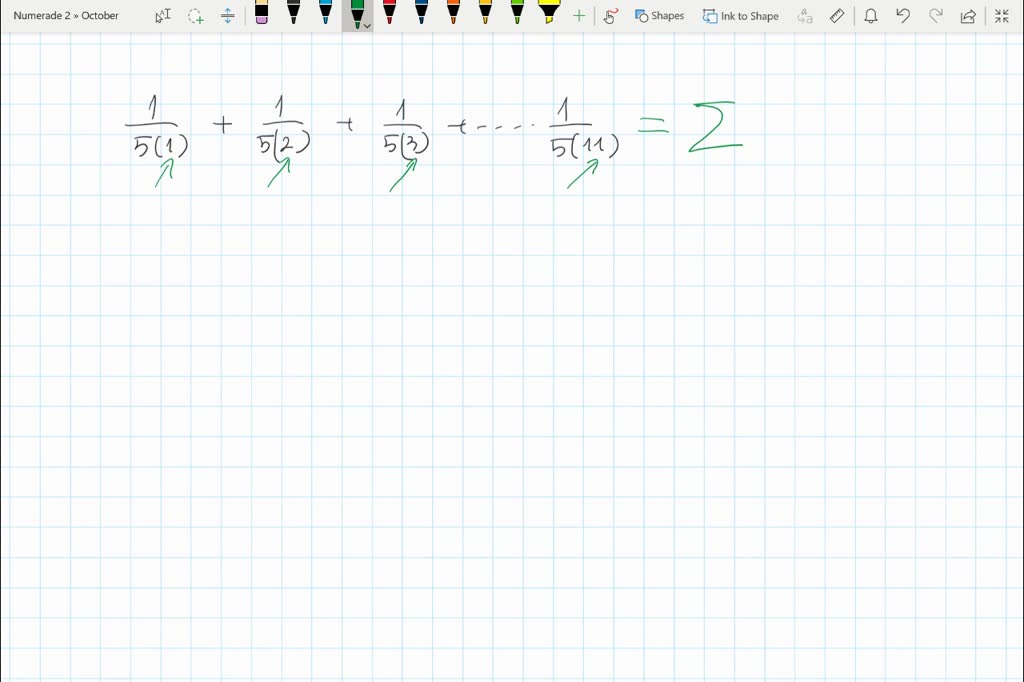This screenshot has width=1024, height=682.
Task: Add a new pen with the plus
Action: [x=578, y=15]
